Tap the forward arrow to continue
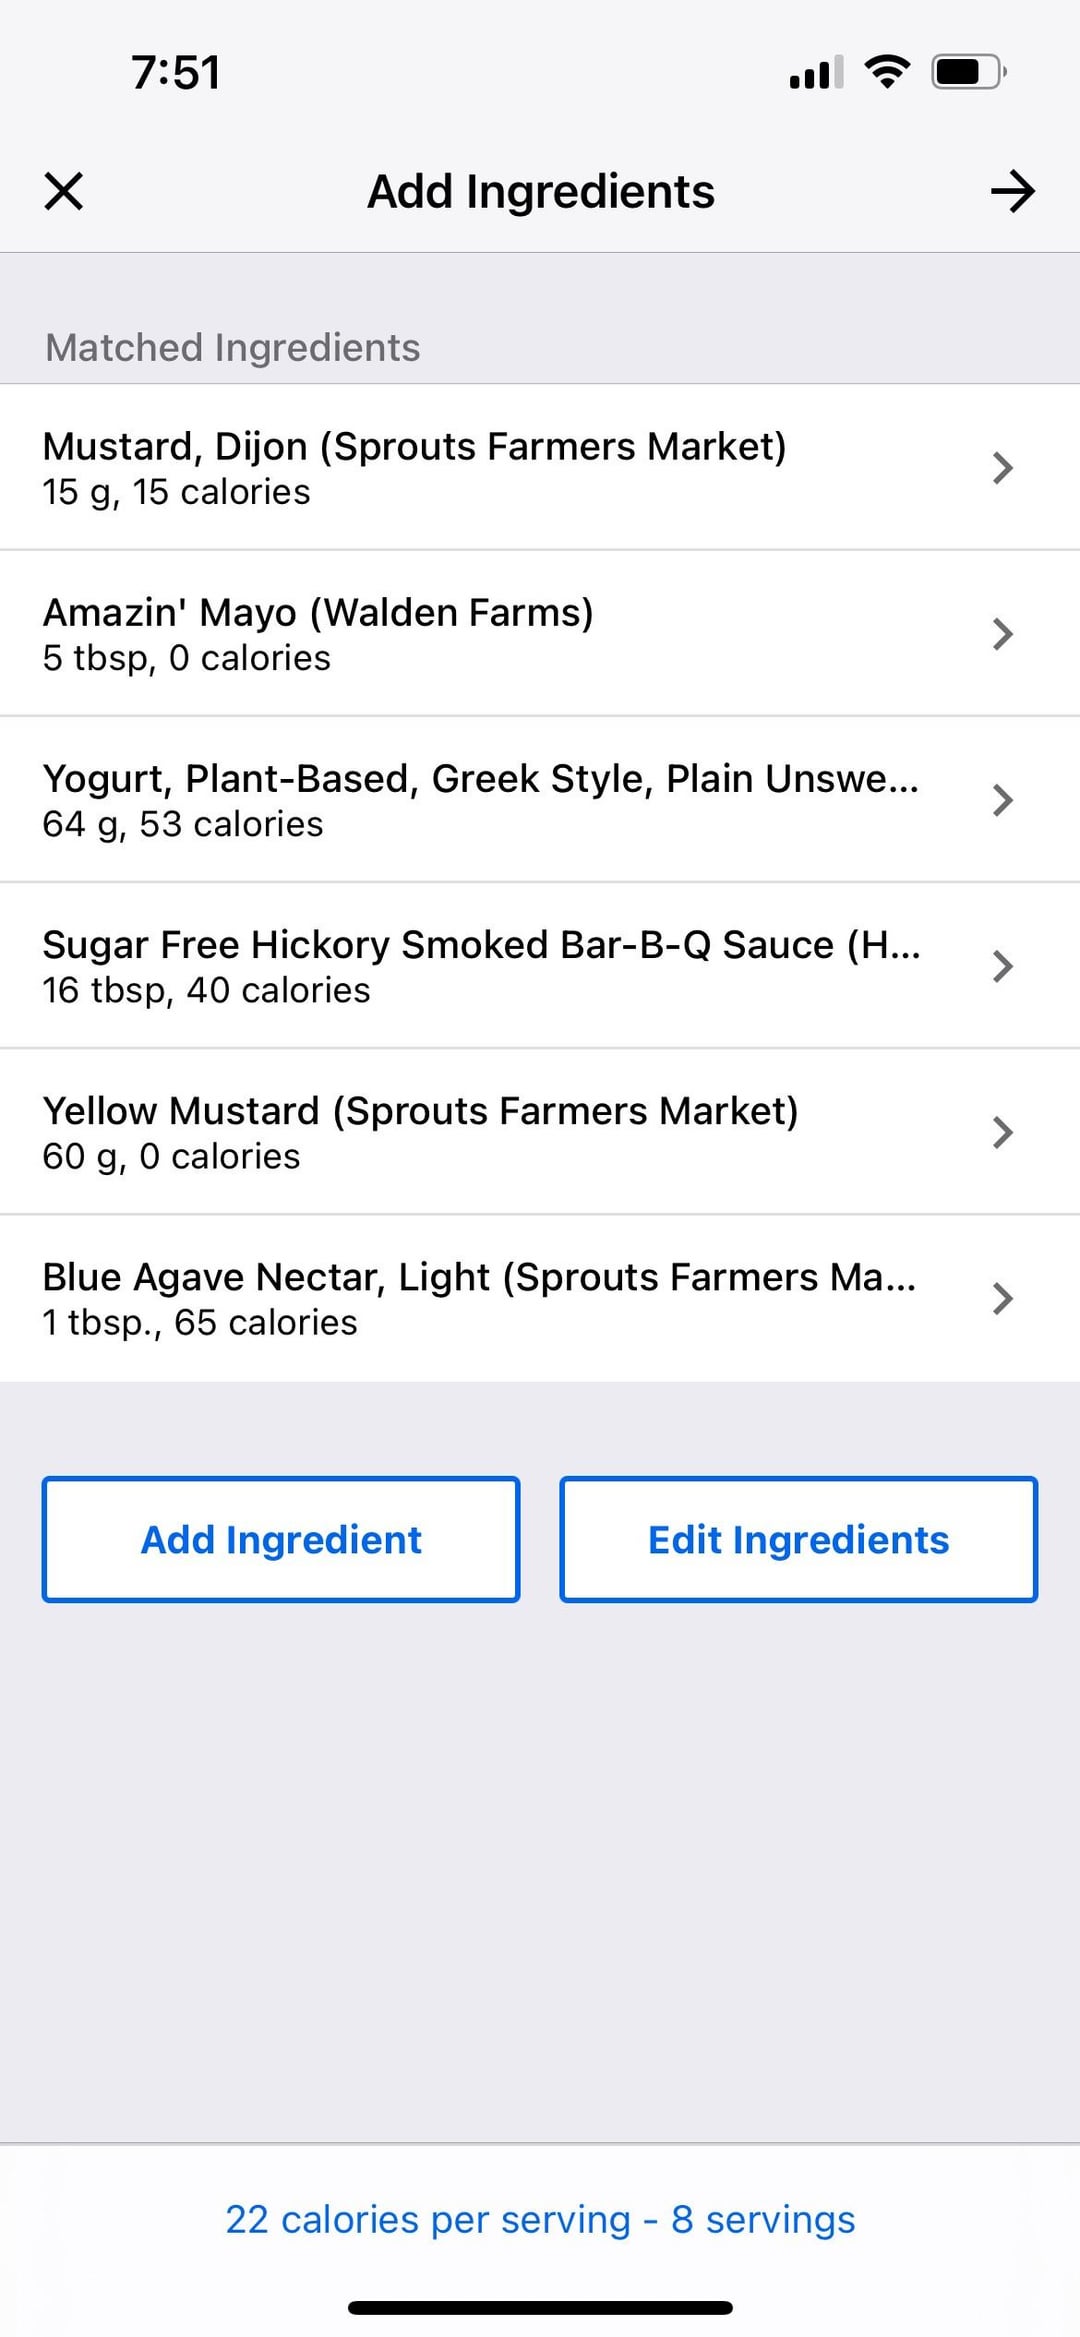1080x2337 pixels. 1012,191
